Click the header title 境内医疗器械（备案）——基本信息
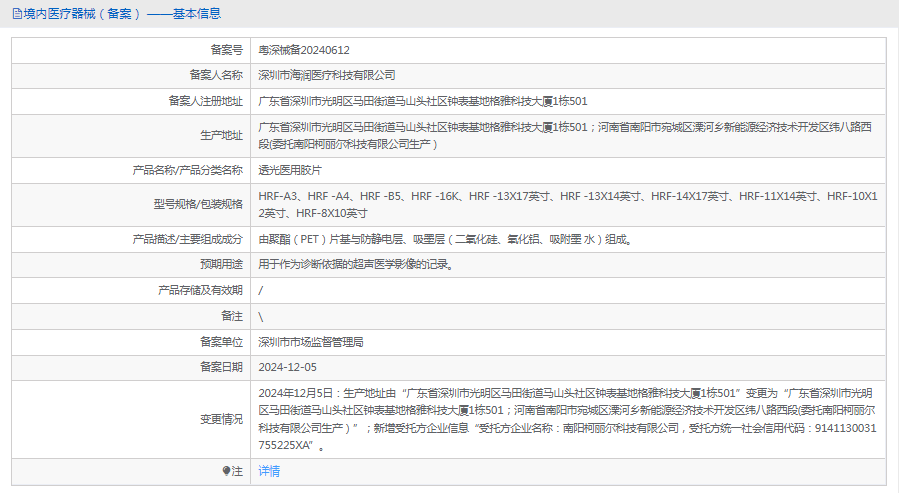 tap(122, 14)
